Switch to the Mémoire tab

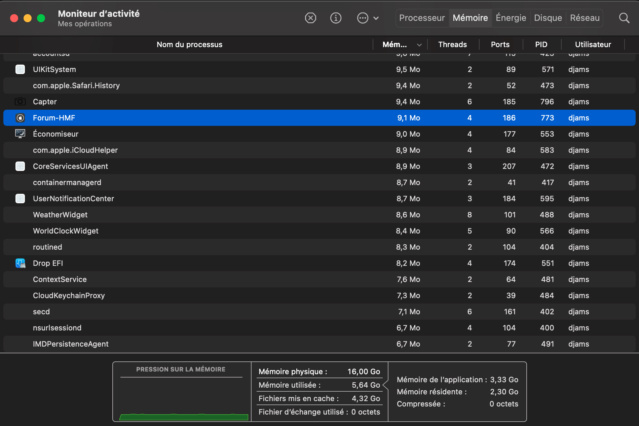point(470,18)
